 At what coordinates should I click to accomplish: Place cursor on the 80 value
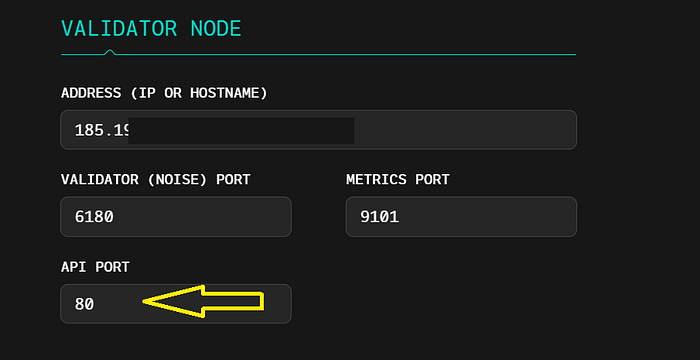[84, 304]
